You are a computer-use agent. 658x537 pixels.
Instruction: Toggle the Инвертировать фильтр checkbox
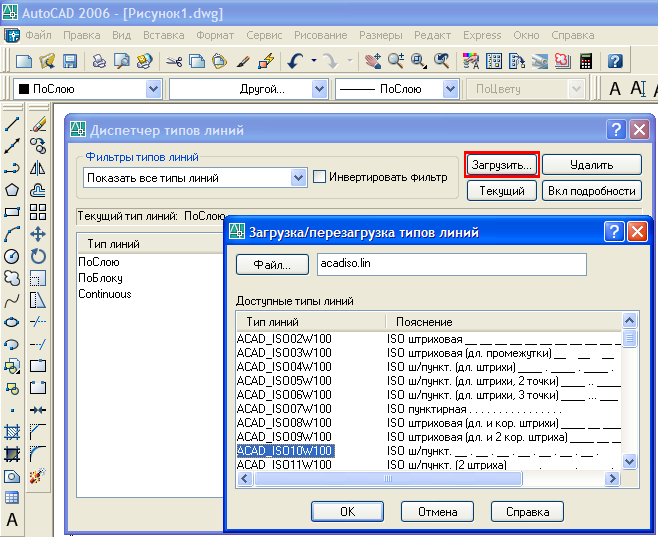pos(319,177)
